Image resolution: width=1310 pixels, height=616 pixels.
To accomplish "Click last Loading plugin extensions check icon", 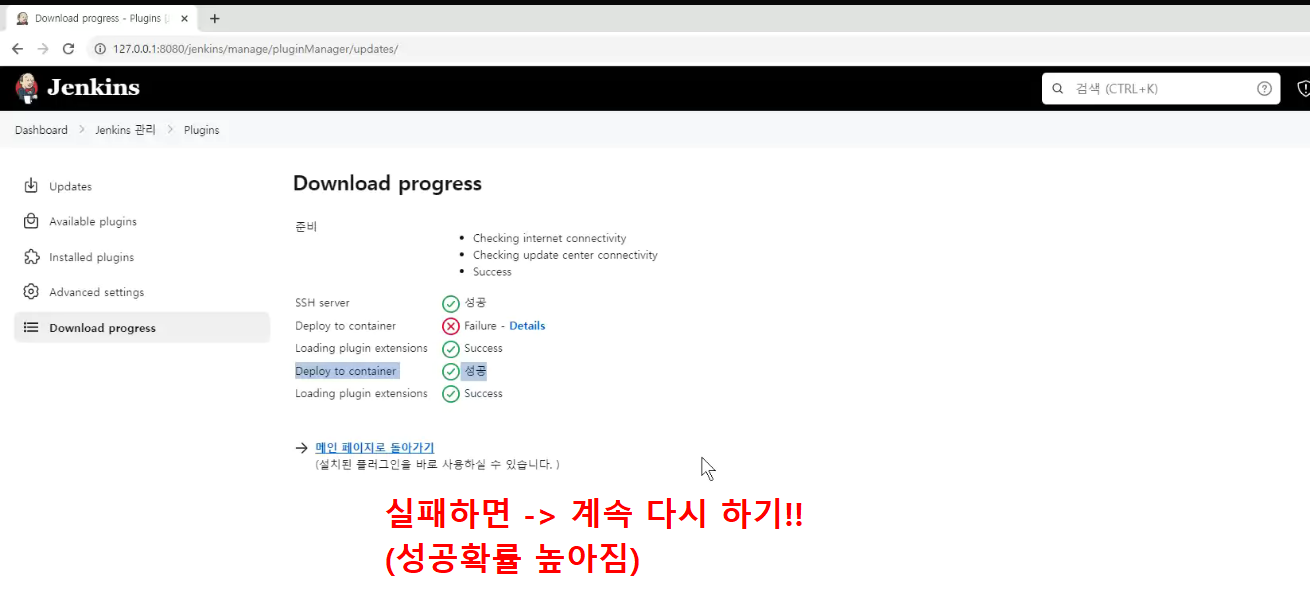I will click(451, 394).
